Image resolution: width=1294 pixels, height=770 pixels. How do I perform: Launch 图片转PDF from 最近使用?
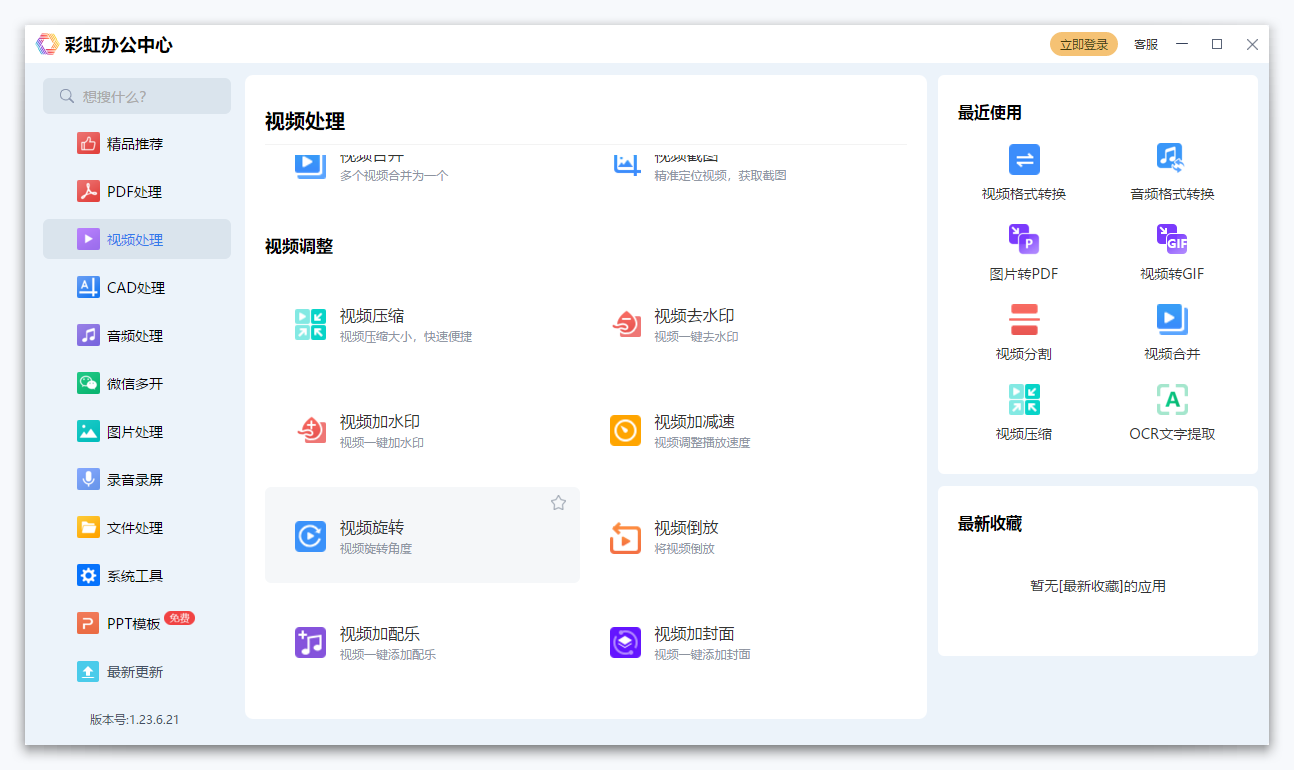(1024, 253)
